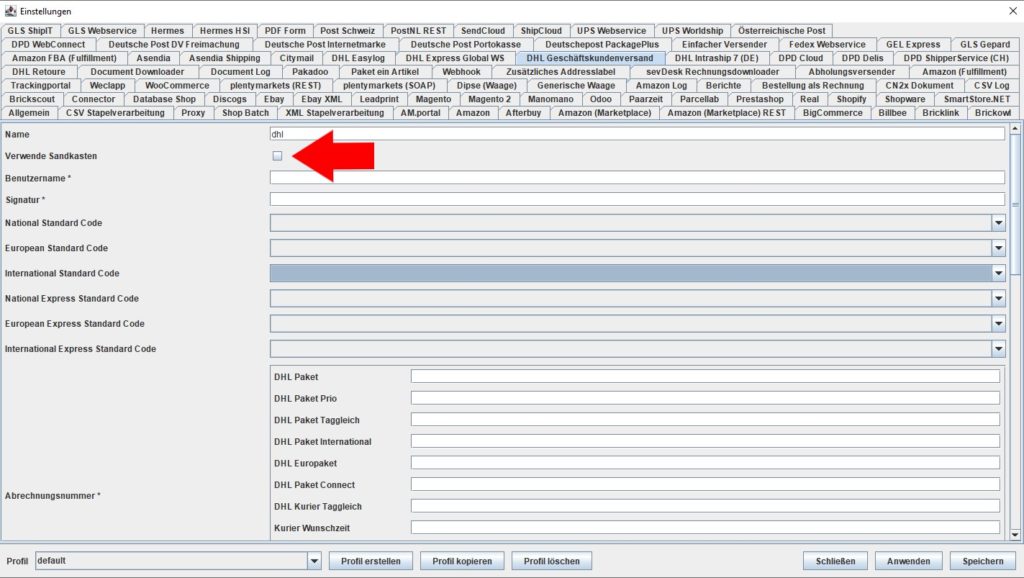Switch to the Shopify tab

(852, 99)
